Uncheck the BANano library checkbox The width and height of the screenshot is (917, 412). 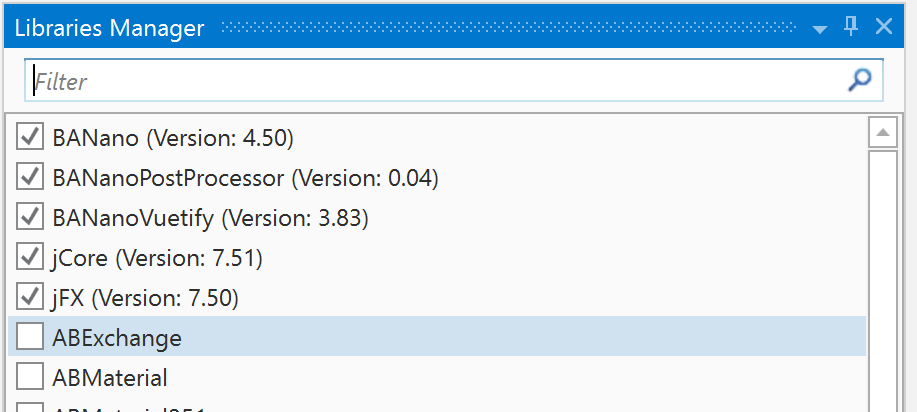point(30,137)
